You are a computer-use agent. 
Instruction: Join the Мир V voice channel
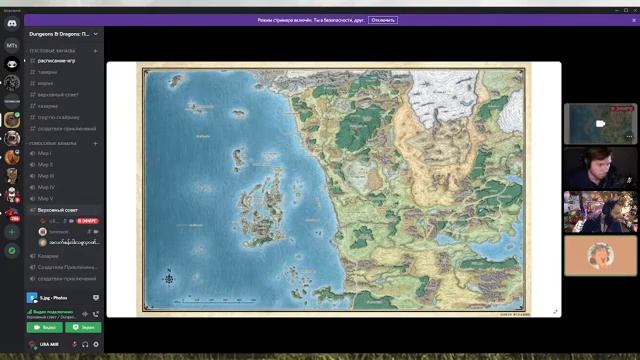click(64, 199)
